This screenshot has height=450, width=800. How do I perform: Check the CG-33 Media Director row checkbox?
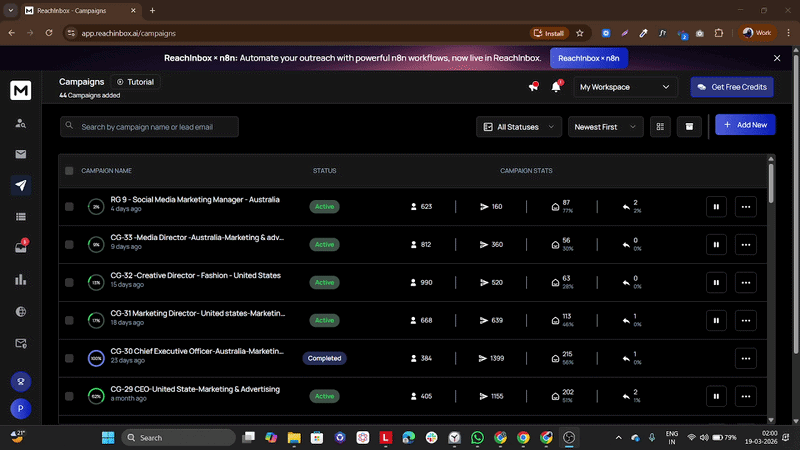(69, 244)
